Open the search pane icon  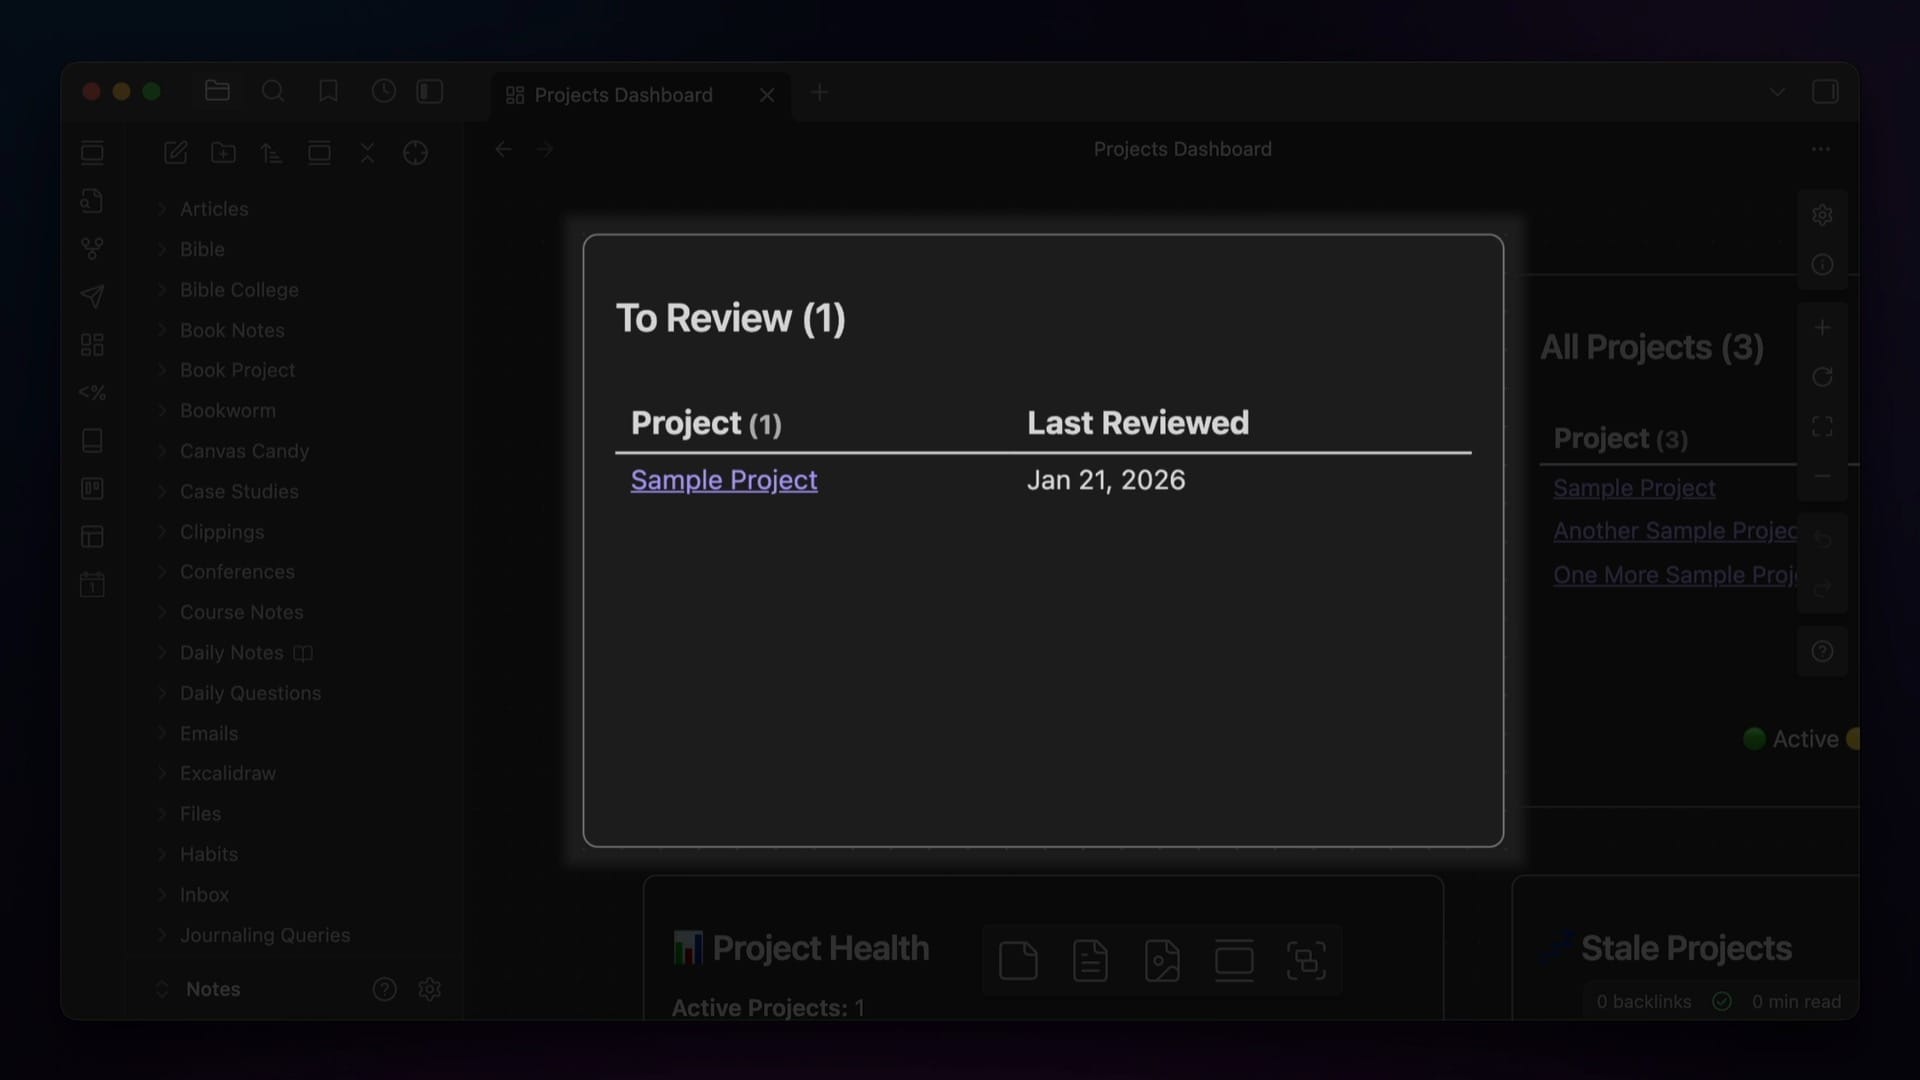[x=273, y=92]
